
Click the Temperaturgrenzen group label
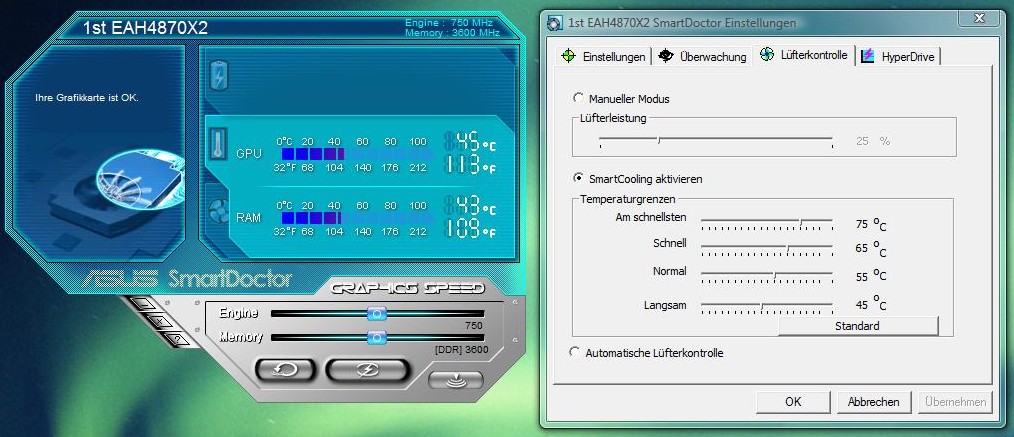627,200
